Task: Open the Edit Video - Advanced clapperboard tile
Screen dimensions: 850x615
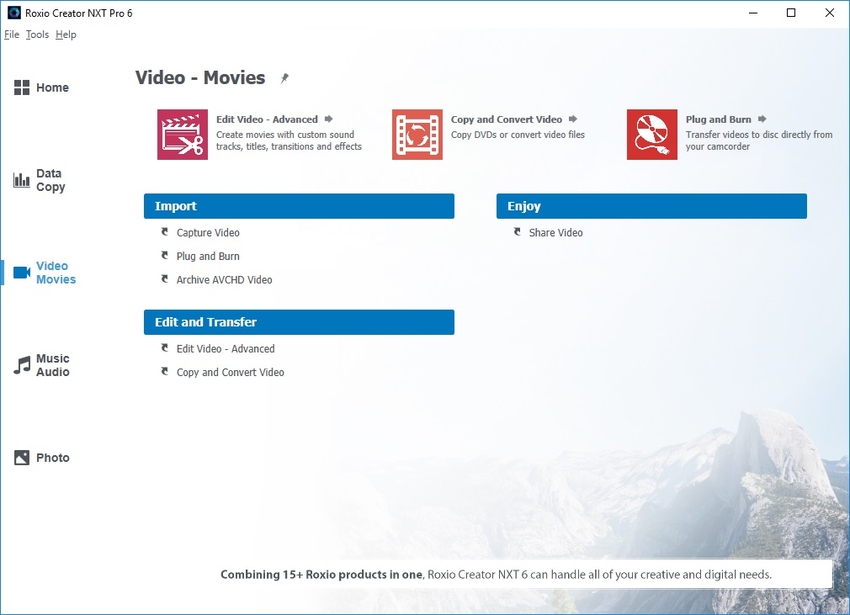Action: tap(182, 134)
